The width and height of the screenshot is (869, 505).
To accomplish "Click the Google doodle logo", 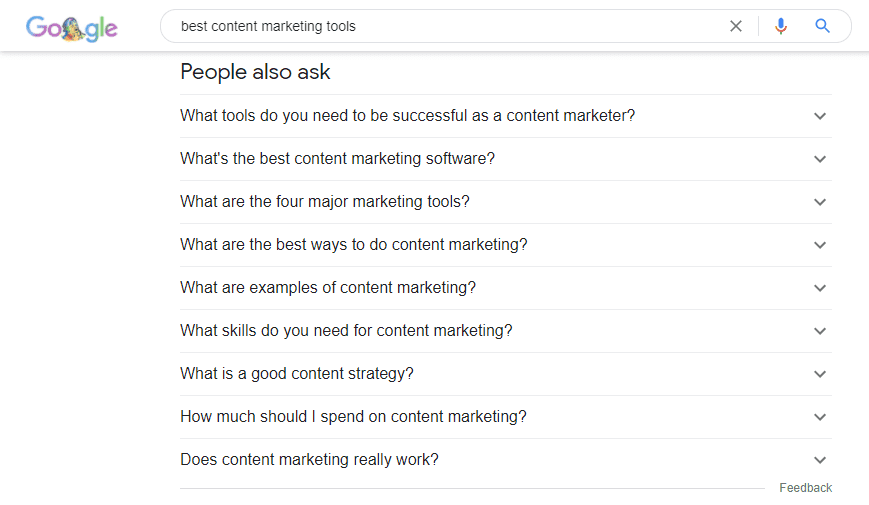I will (71, 28).
